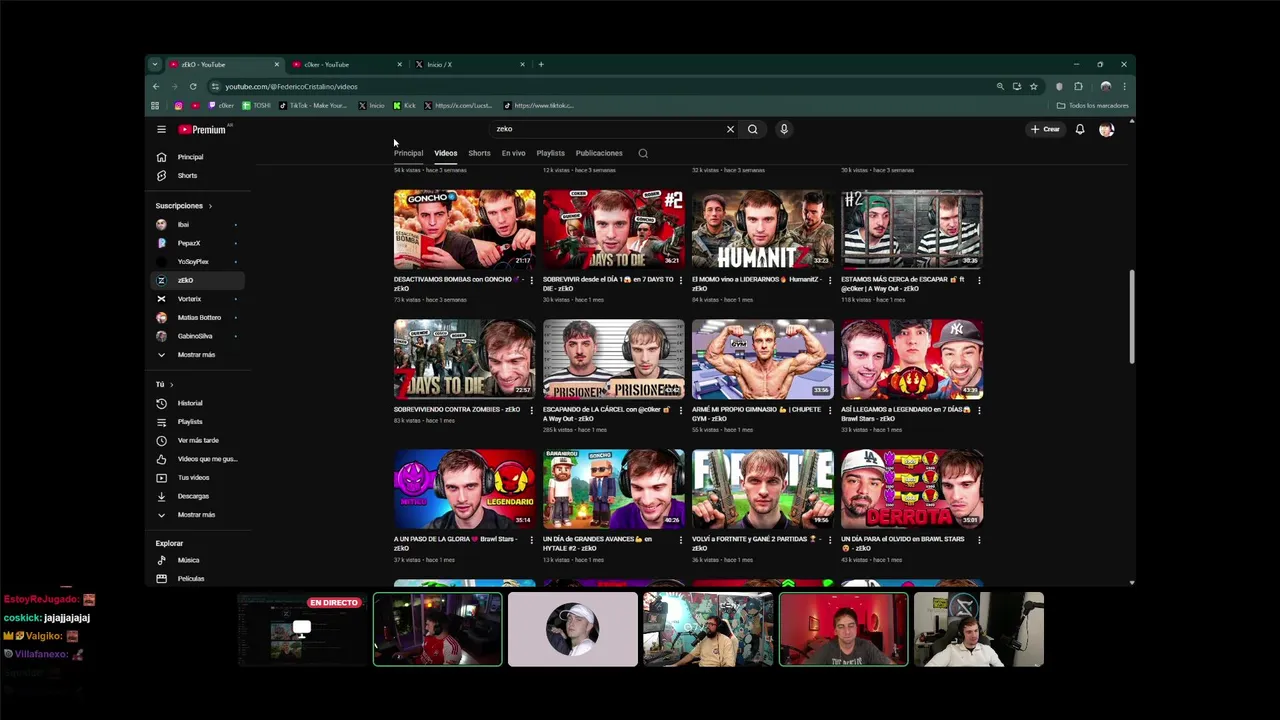This screenshot has width=1280, height=720.
Task: Switch to the Principal channel tab
Action: pos(408,153)
